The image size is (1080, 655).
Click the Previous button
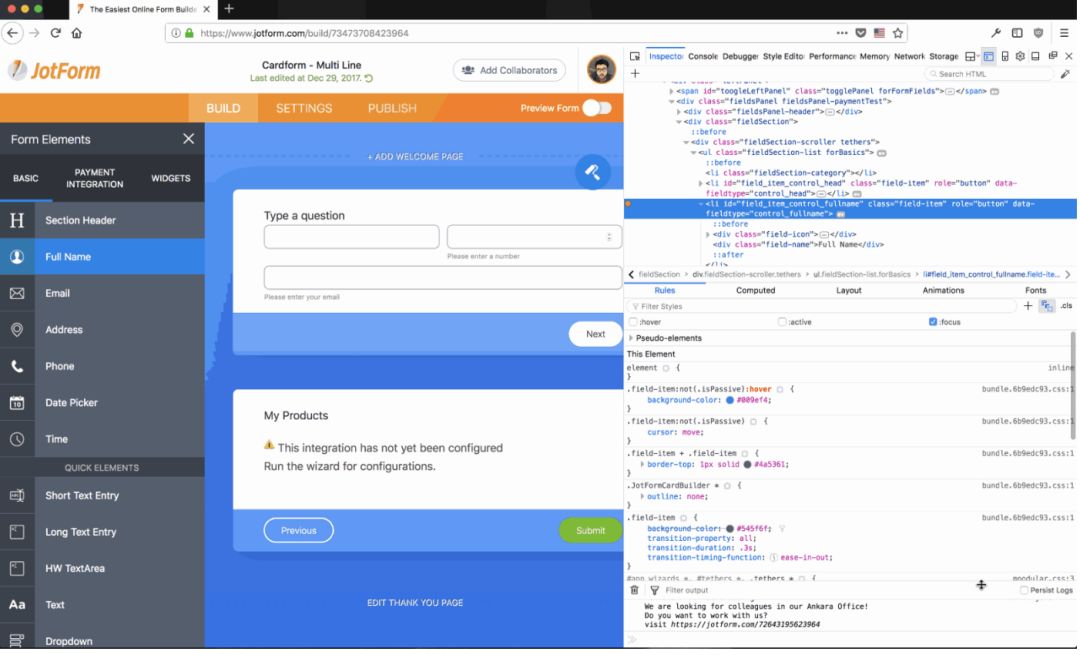click(298, 530)
